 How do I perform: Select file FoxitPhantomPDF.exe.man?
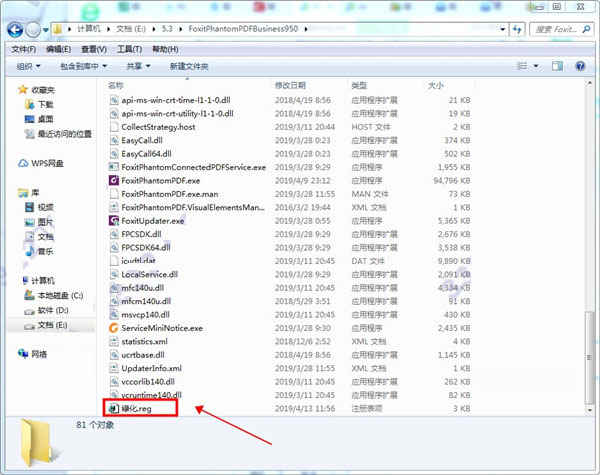click(170, 194)
